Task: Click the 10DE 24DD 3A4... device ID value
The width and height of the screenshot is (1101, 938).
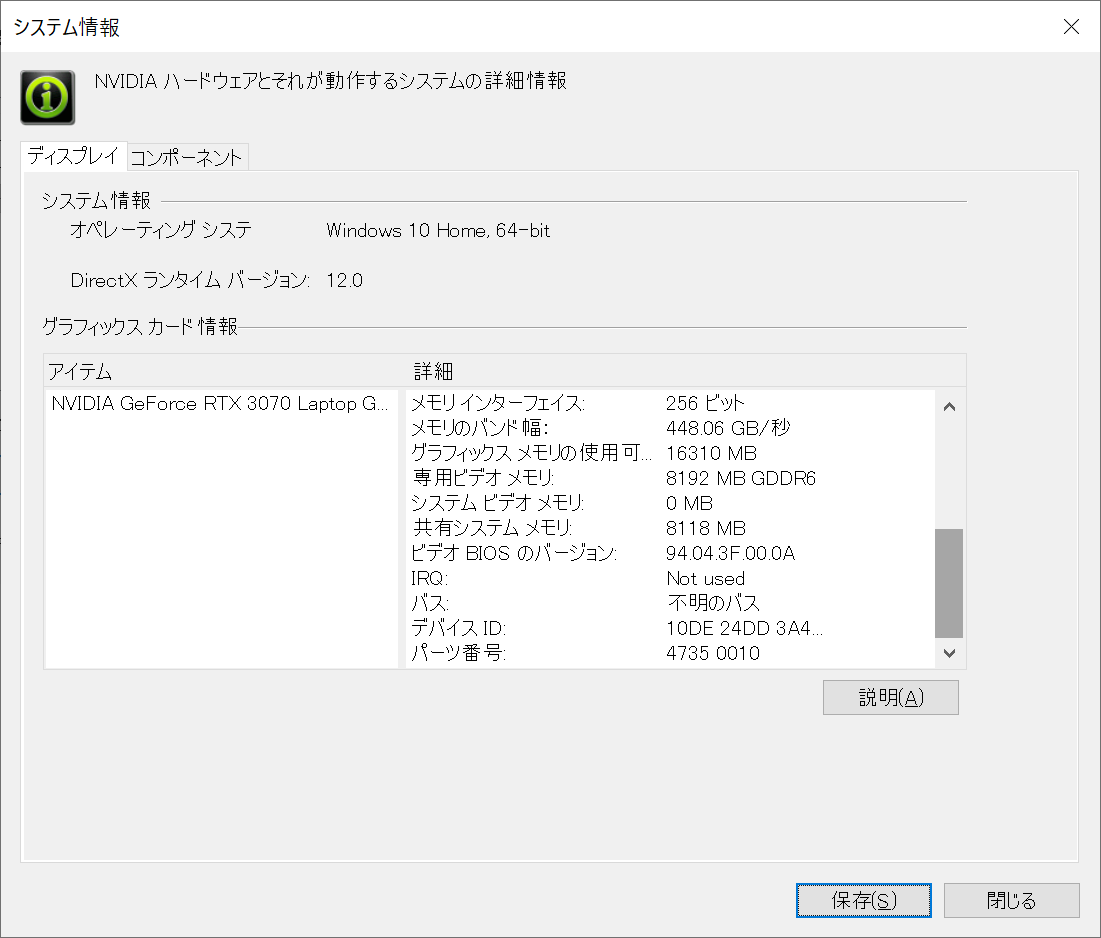Action: tap(744, 628)
